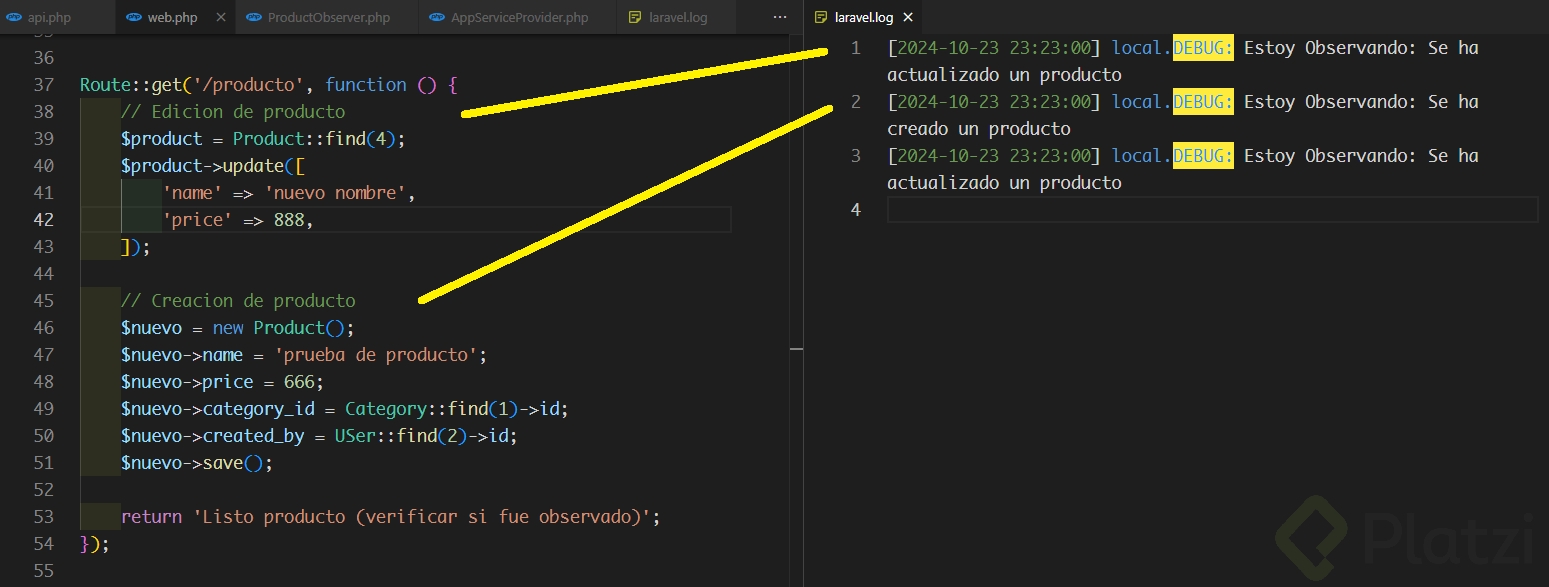Image resolution: width=1549 pixels, height=587 pixels.
Task: Click the PHP icon on api.php tab
Action: click(14, 18)
